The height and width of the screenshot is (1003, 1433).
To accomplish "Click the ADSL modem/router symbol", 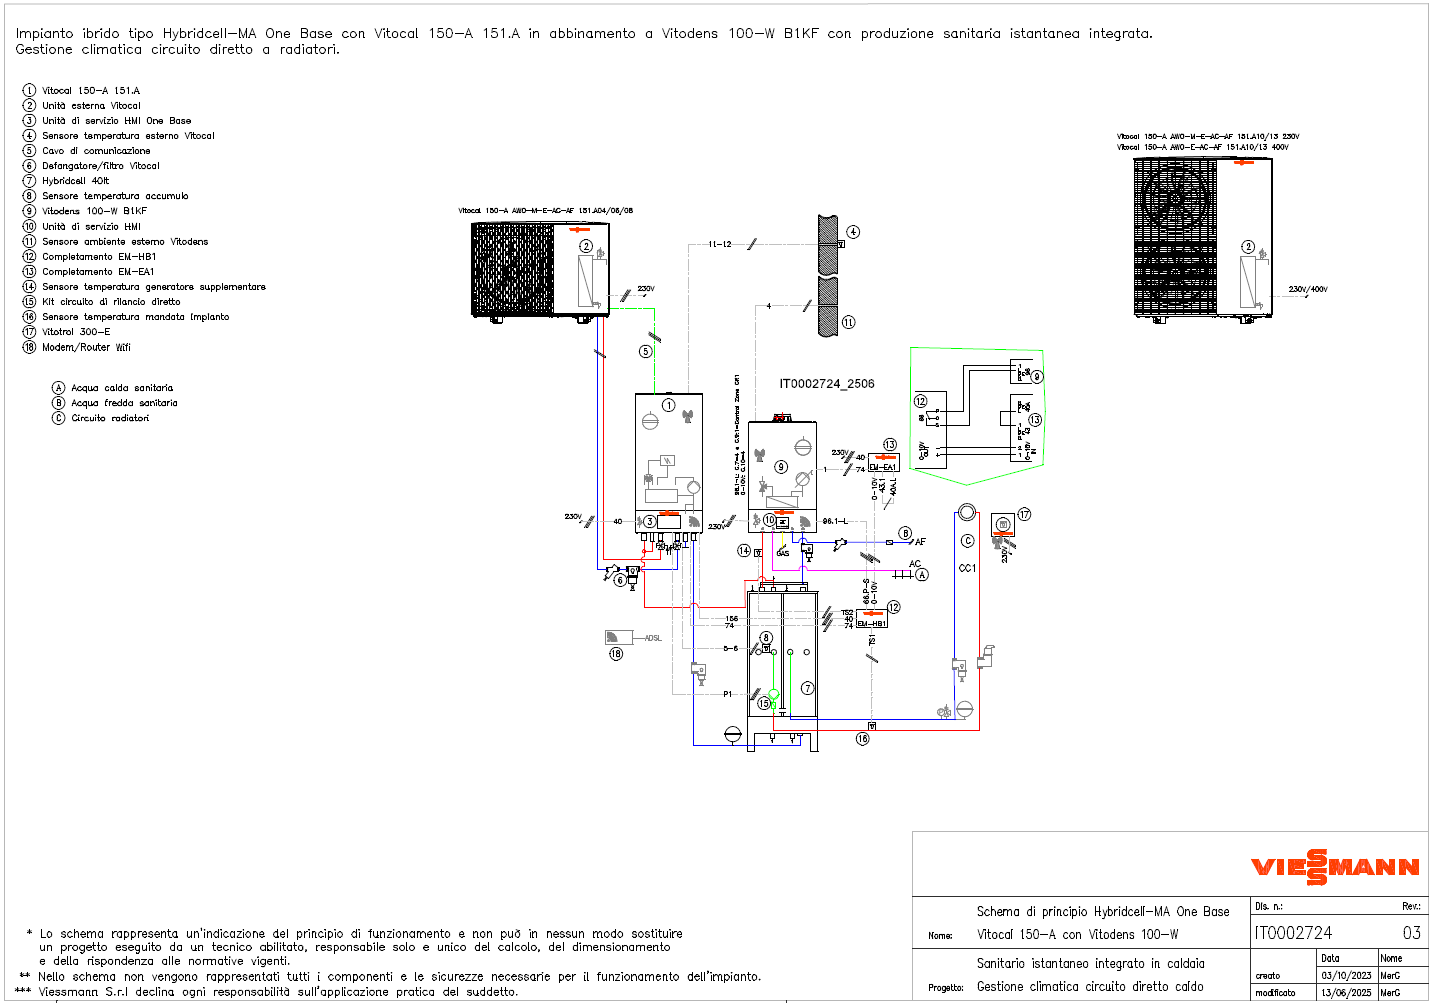I will click(619, 637).
